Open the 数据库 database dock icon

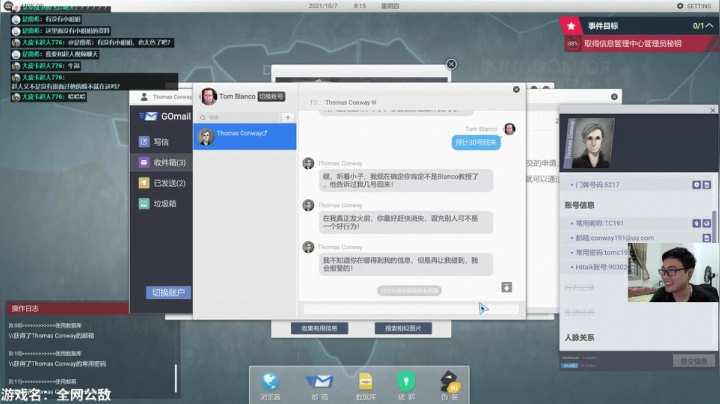pos(366,386)
